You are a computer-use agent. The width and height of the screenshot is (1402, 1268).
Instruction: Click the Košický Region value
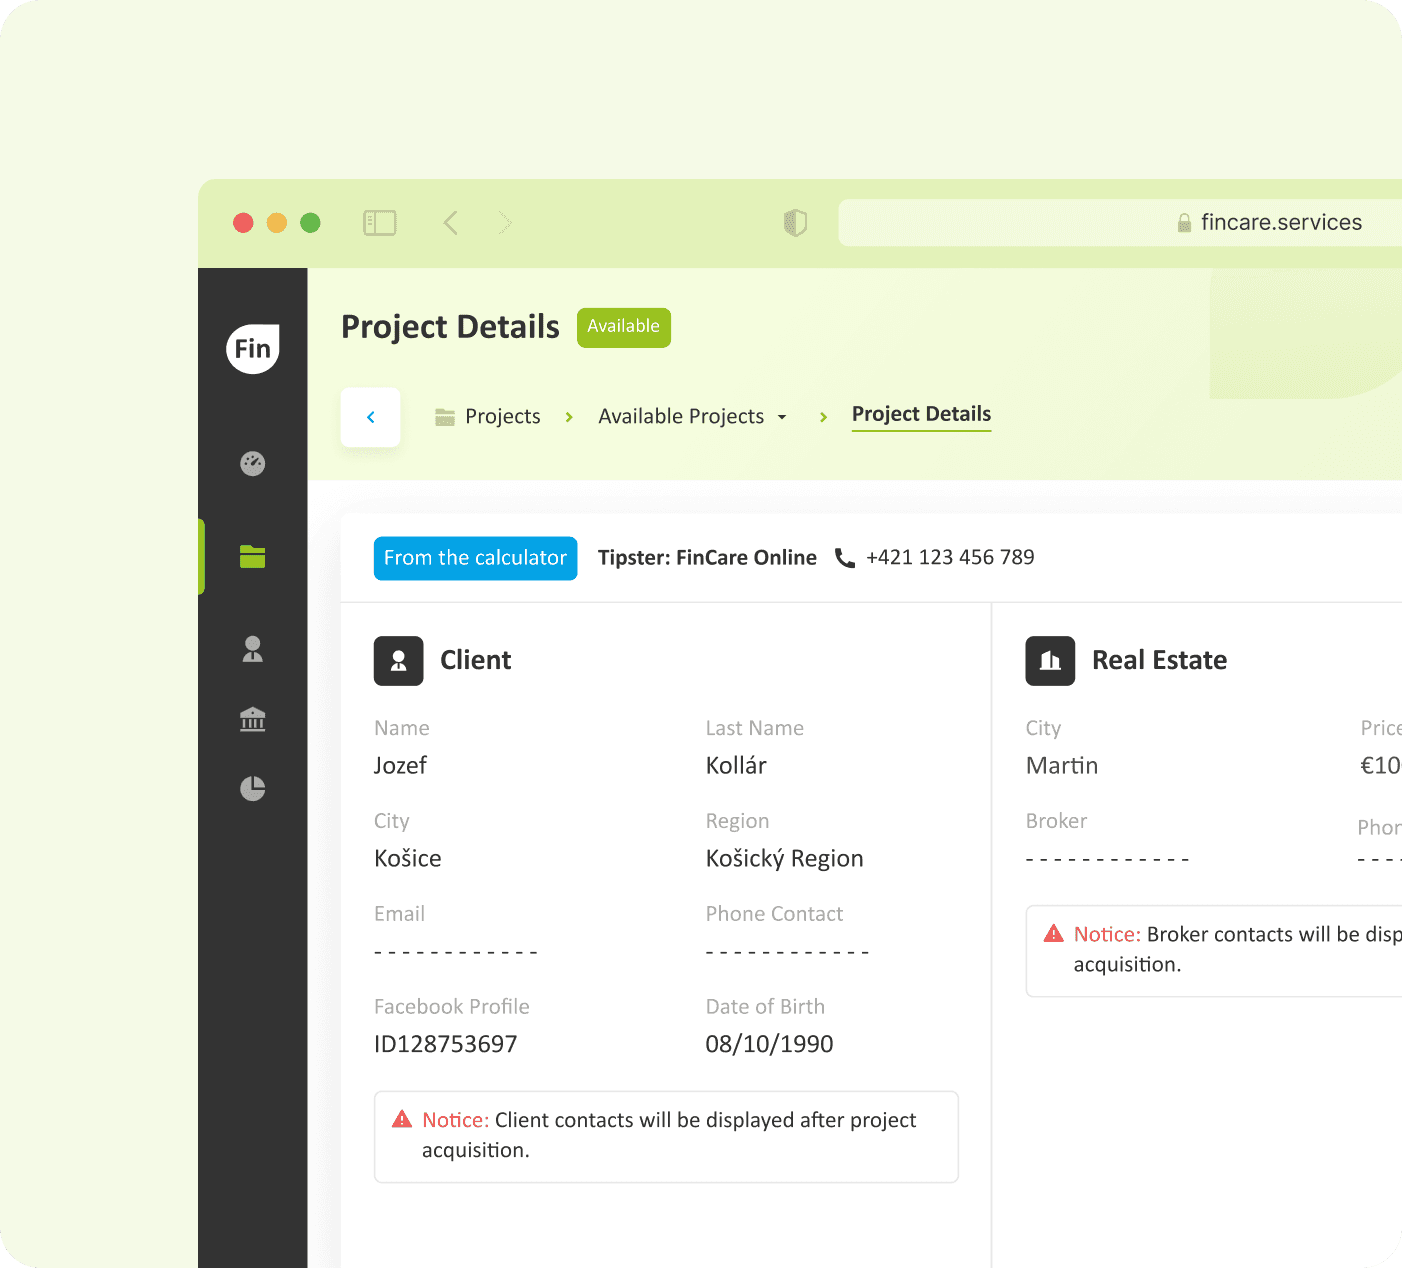tap(785, 859)
